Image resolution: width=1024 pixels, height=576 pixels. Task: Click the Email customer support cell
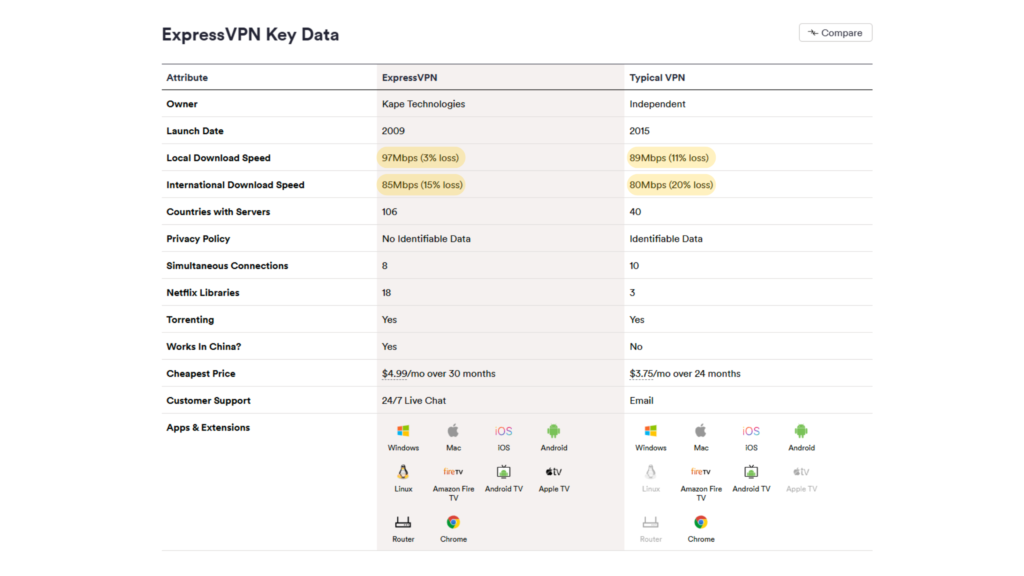[x=641, y=400]
